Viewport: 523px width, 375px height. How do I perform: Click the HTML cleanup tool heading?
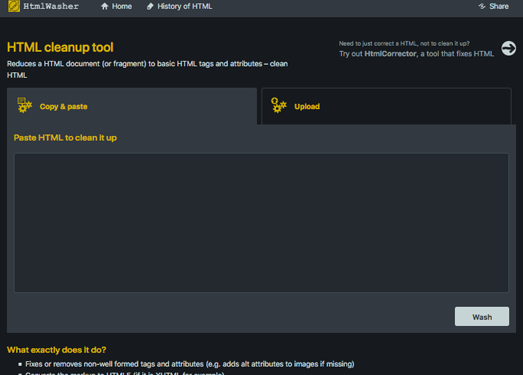(60, 47)
